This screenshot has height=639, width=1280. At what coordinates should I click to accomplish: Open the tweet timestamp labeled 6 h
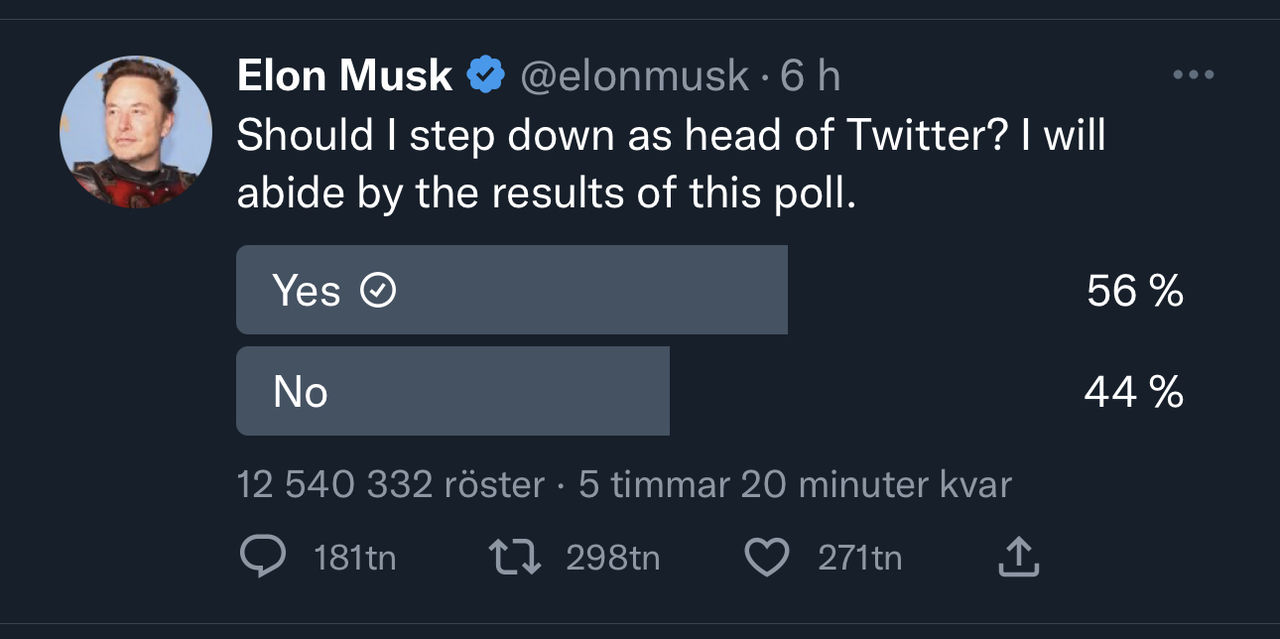(810, 72)
